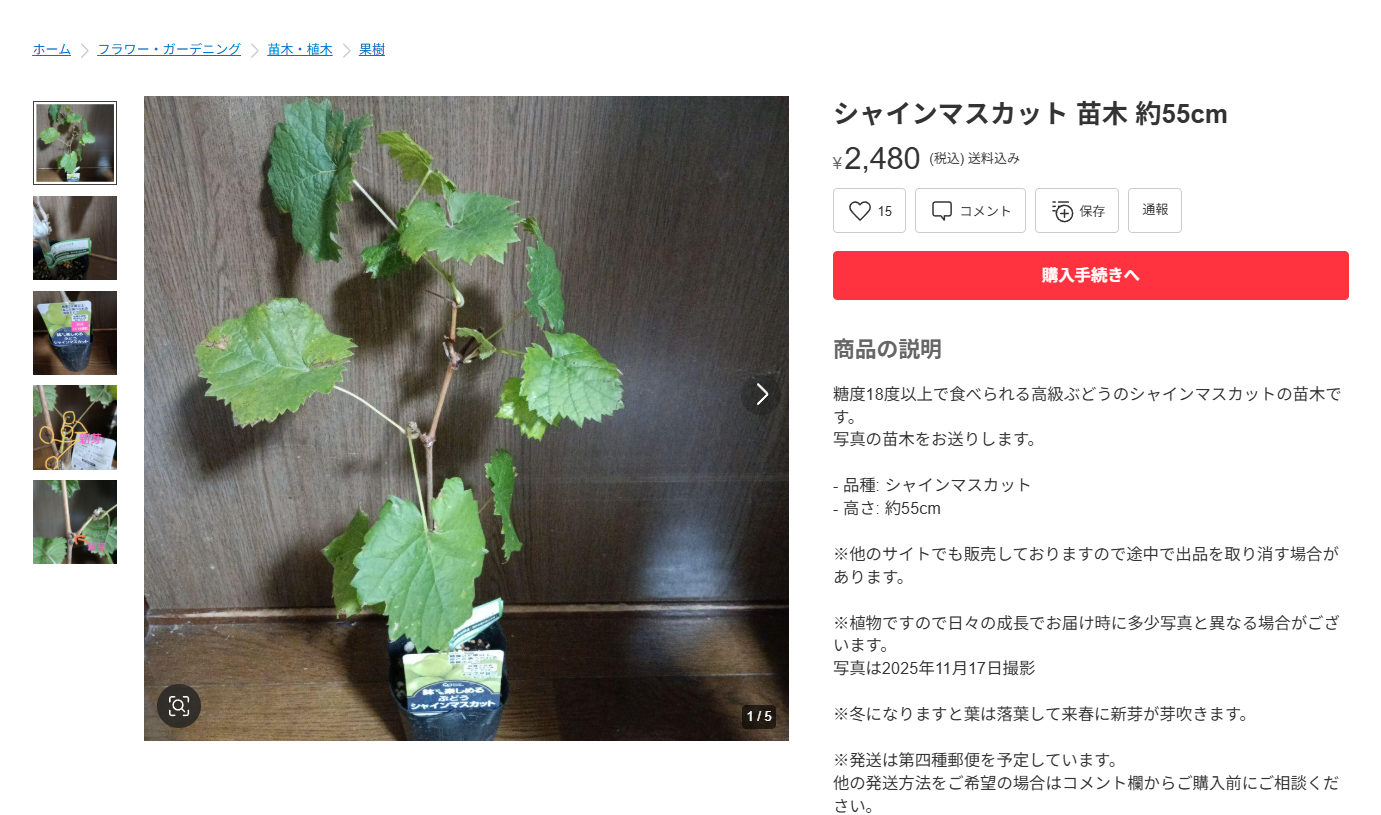Image resolution: width=1381 pixels, height=815 pixels.
Task: Click the save list plus icon
Action: [1062, 211]
